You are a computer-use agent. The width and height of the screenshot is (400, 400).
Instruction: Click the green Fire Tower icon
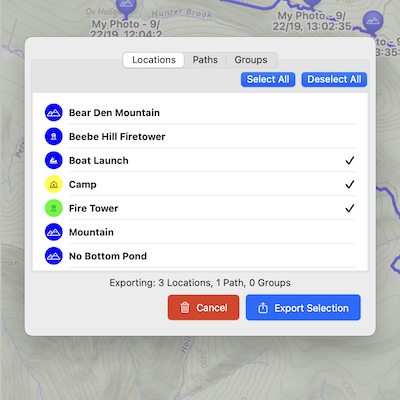click(54, 208)
